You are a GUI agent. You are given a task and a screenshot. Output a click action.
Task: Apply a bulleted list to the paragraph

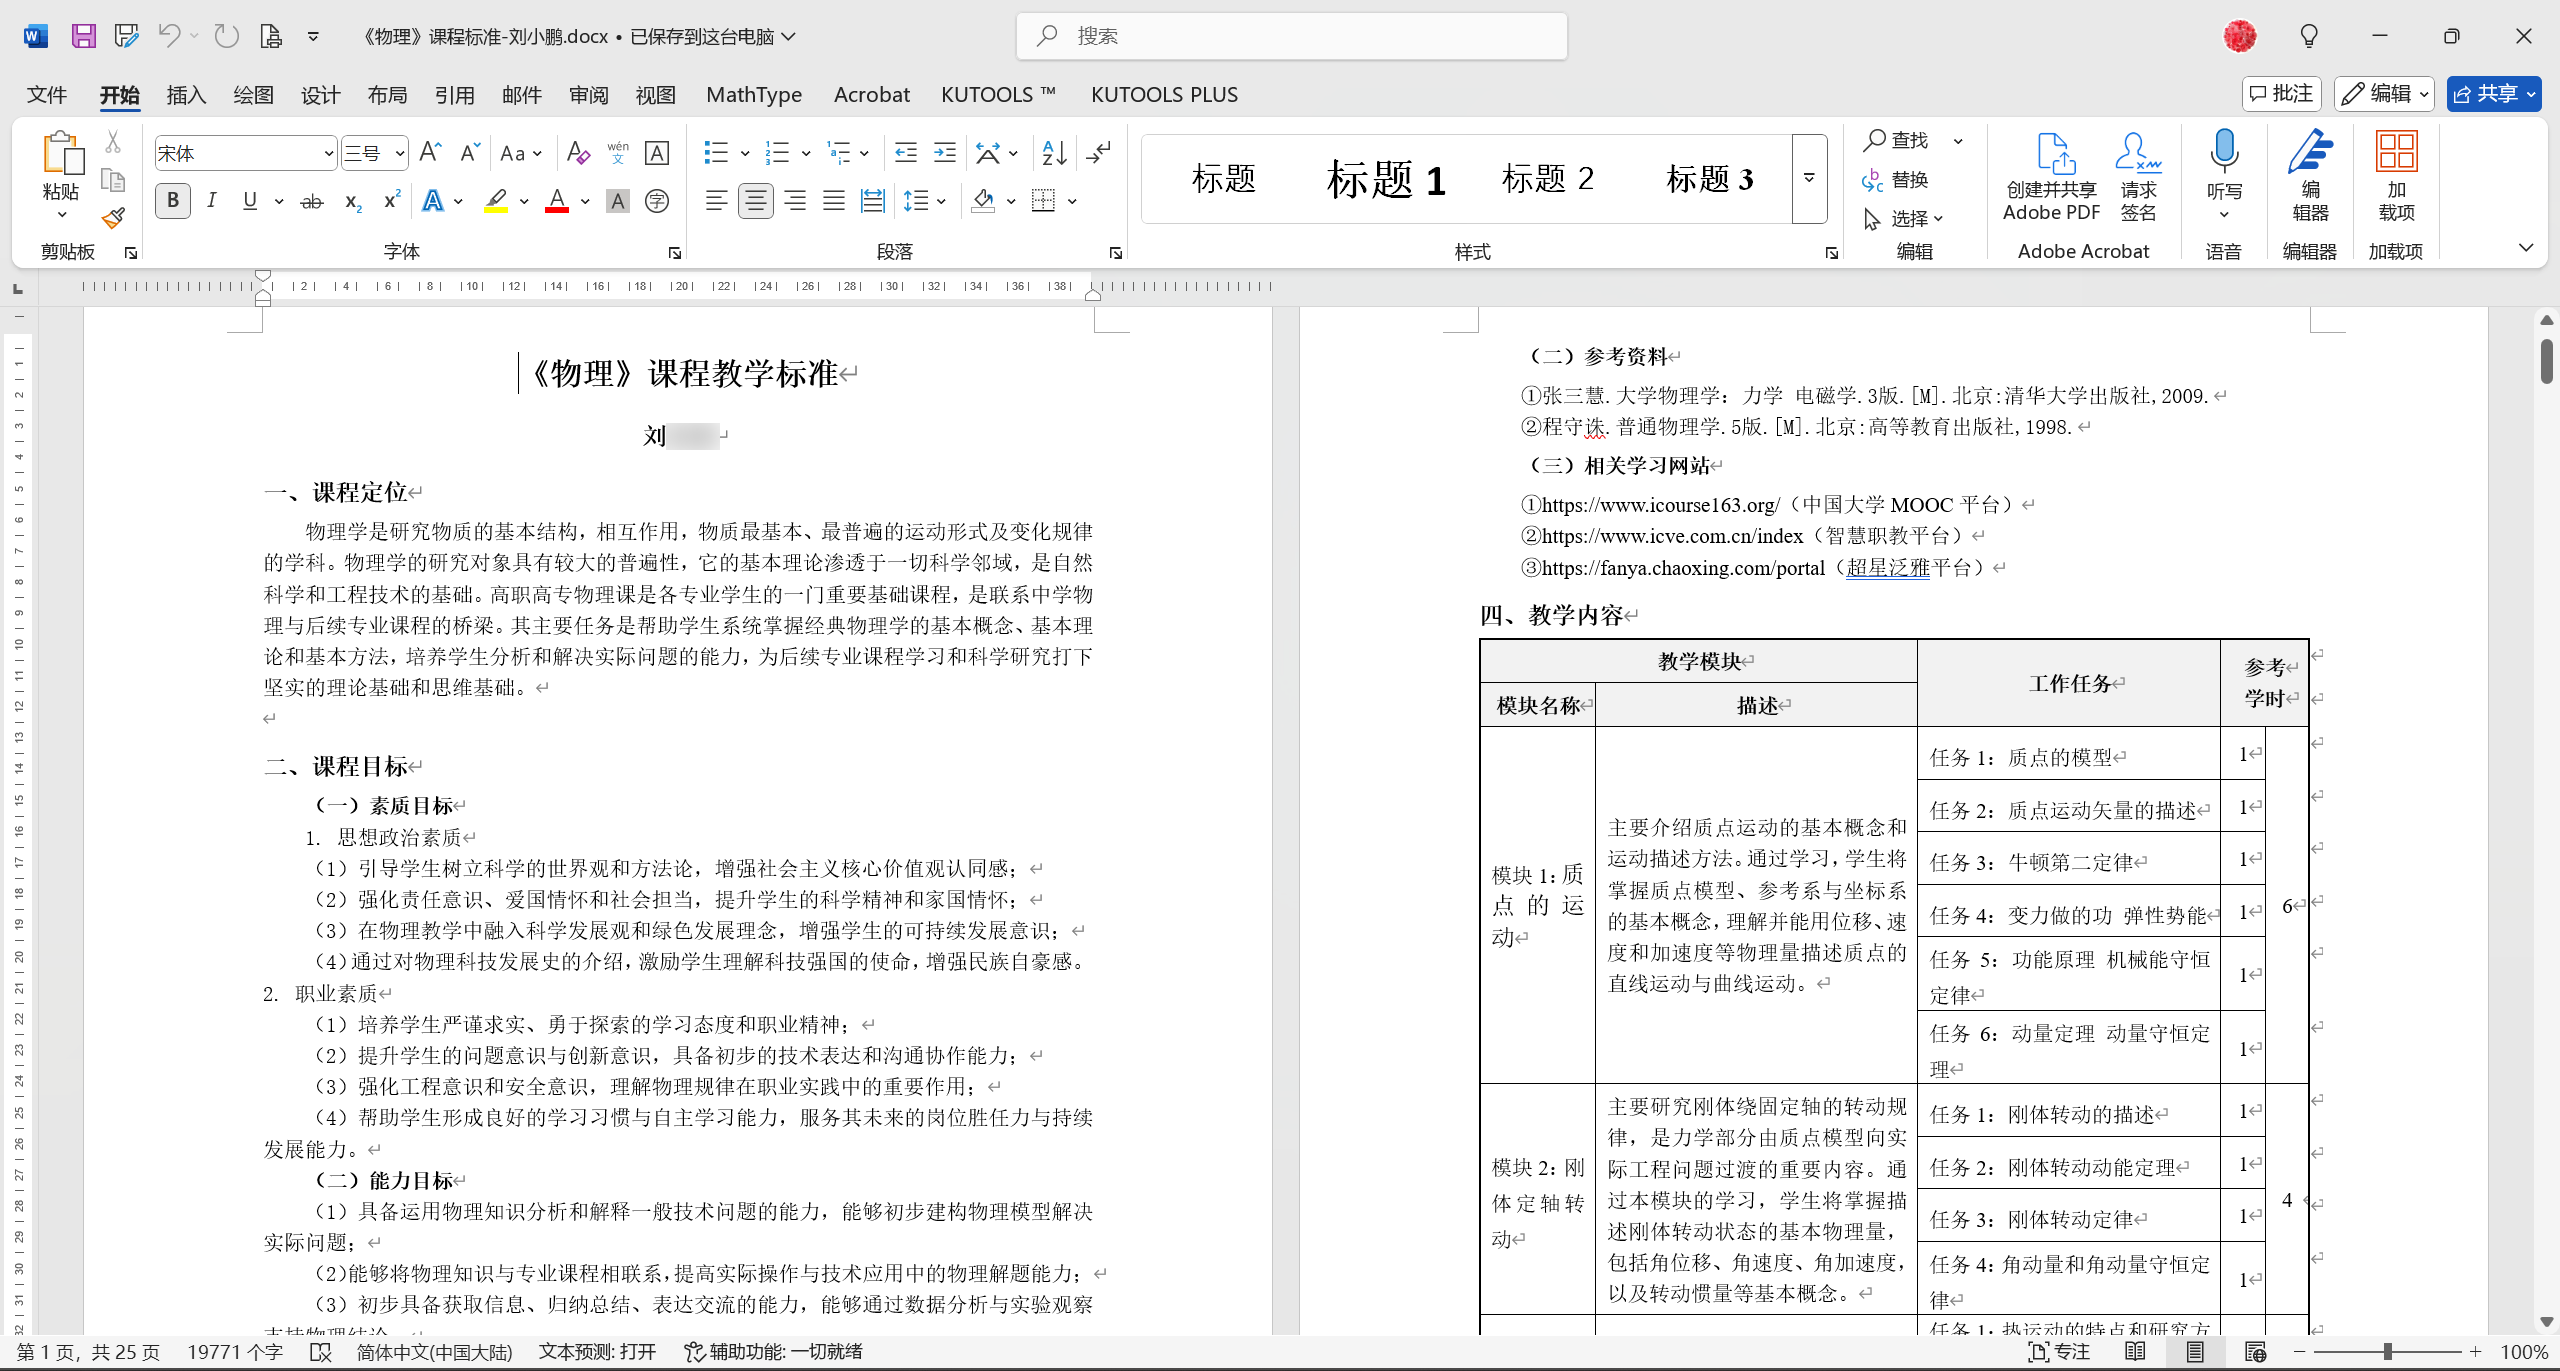pos(716,153)
